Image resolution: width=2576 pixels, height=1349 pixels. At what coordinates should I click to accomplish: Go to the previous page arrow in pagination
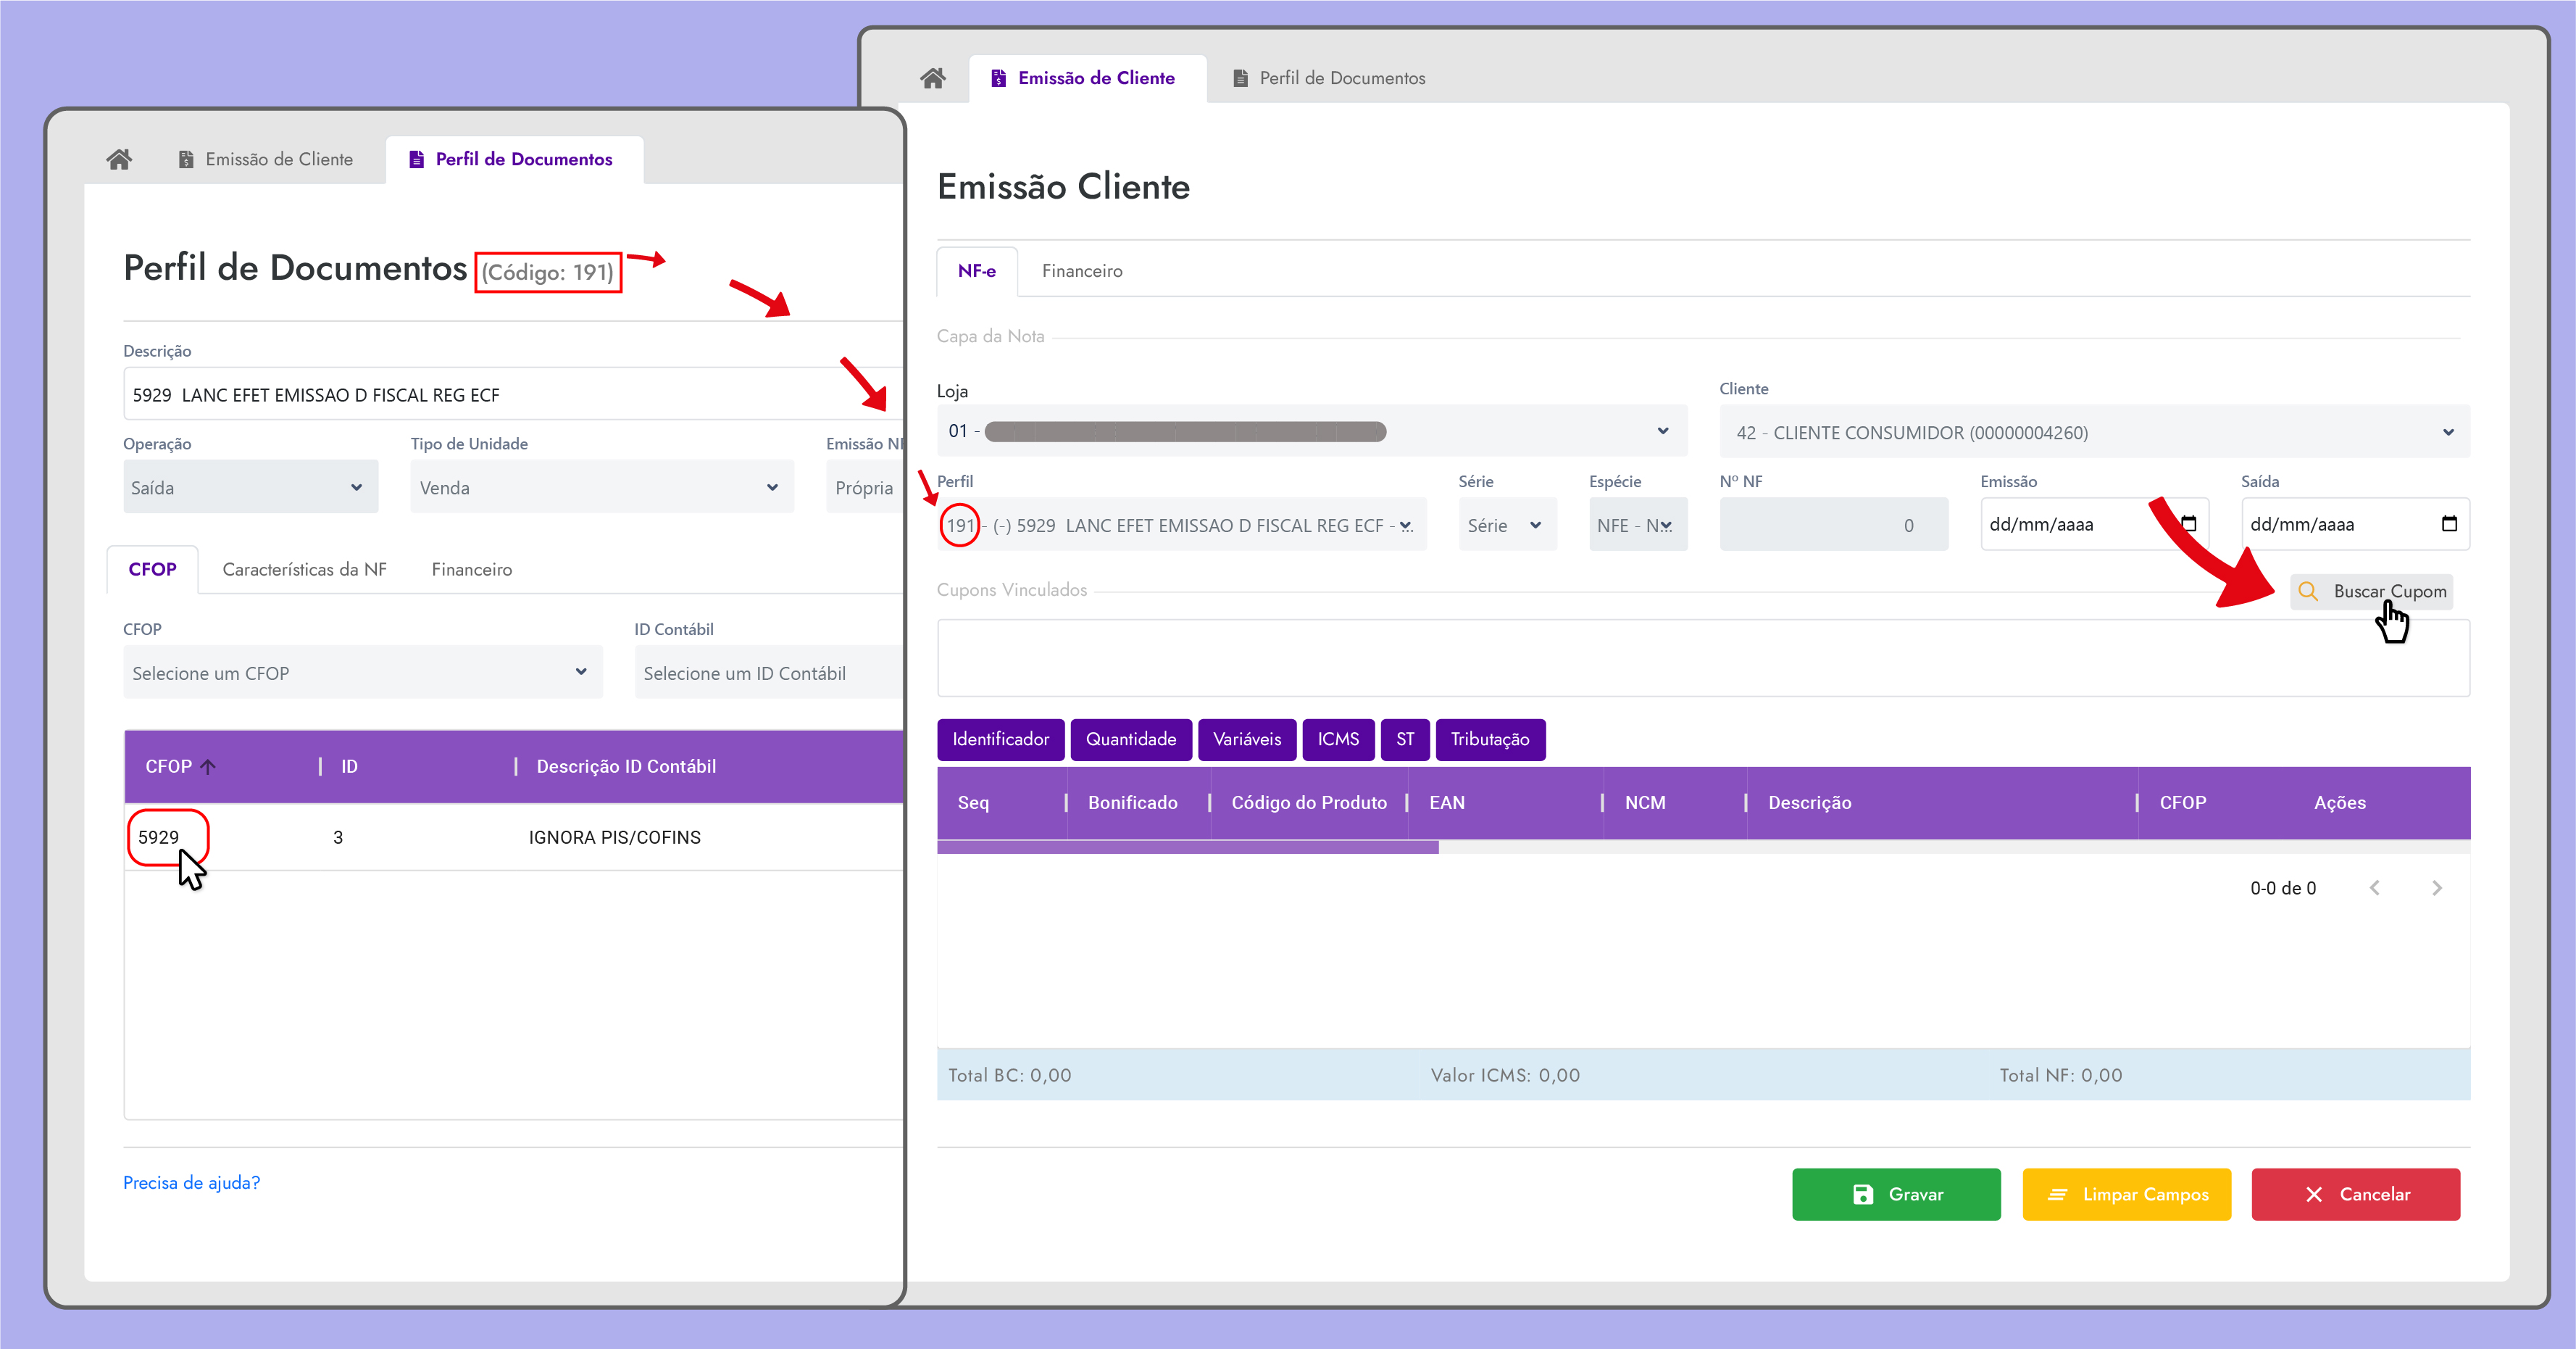pos(2375,888)
